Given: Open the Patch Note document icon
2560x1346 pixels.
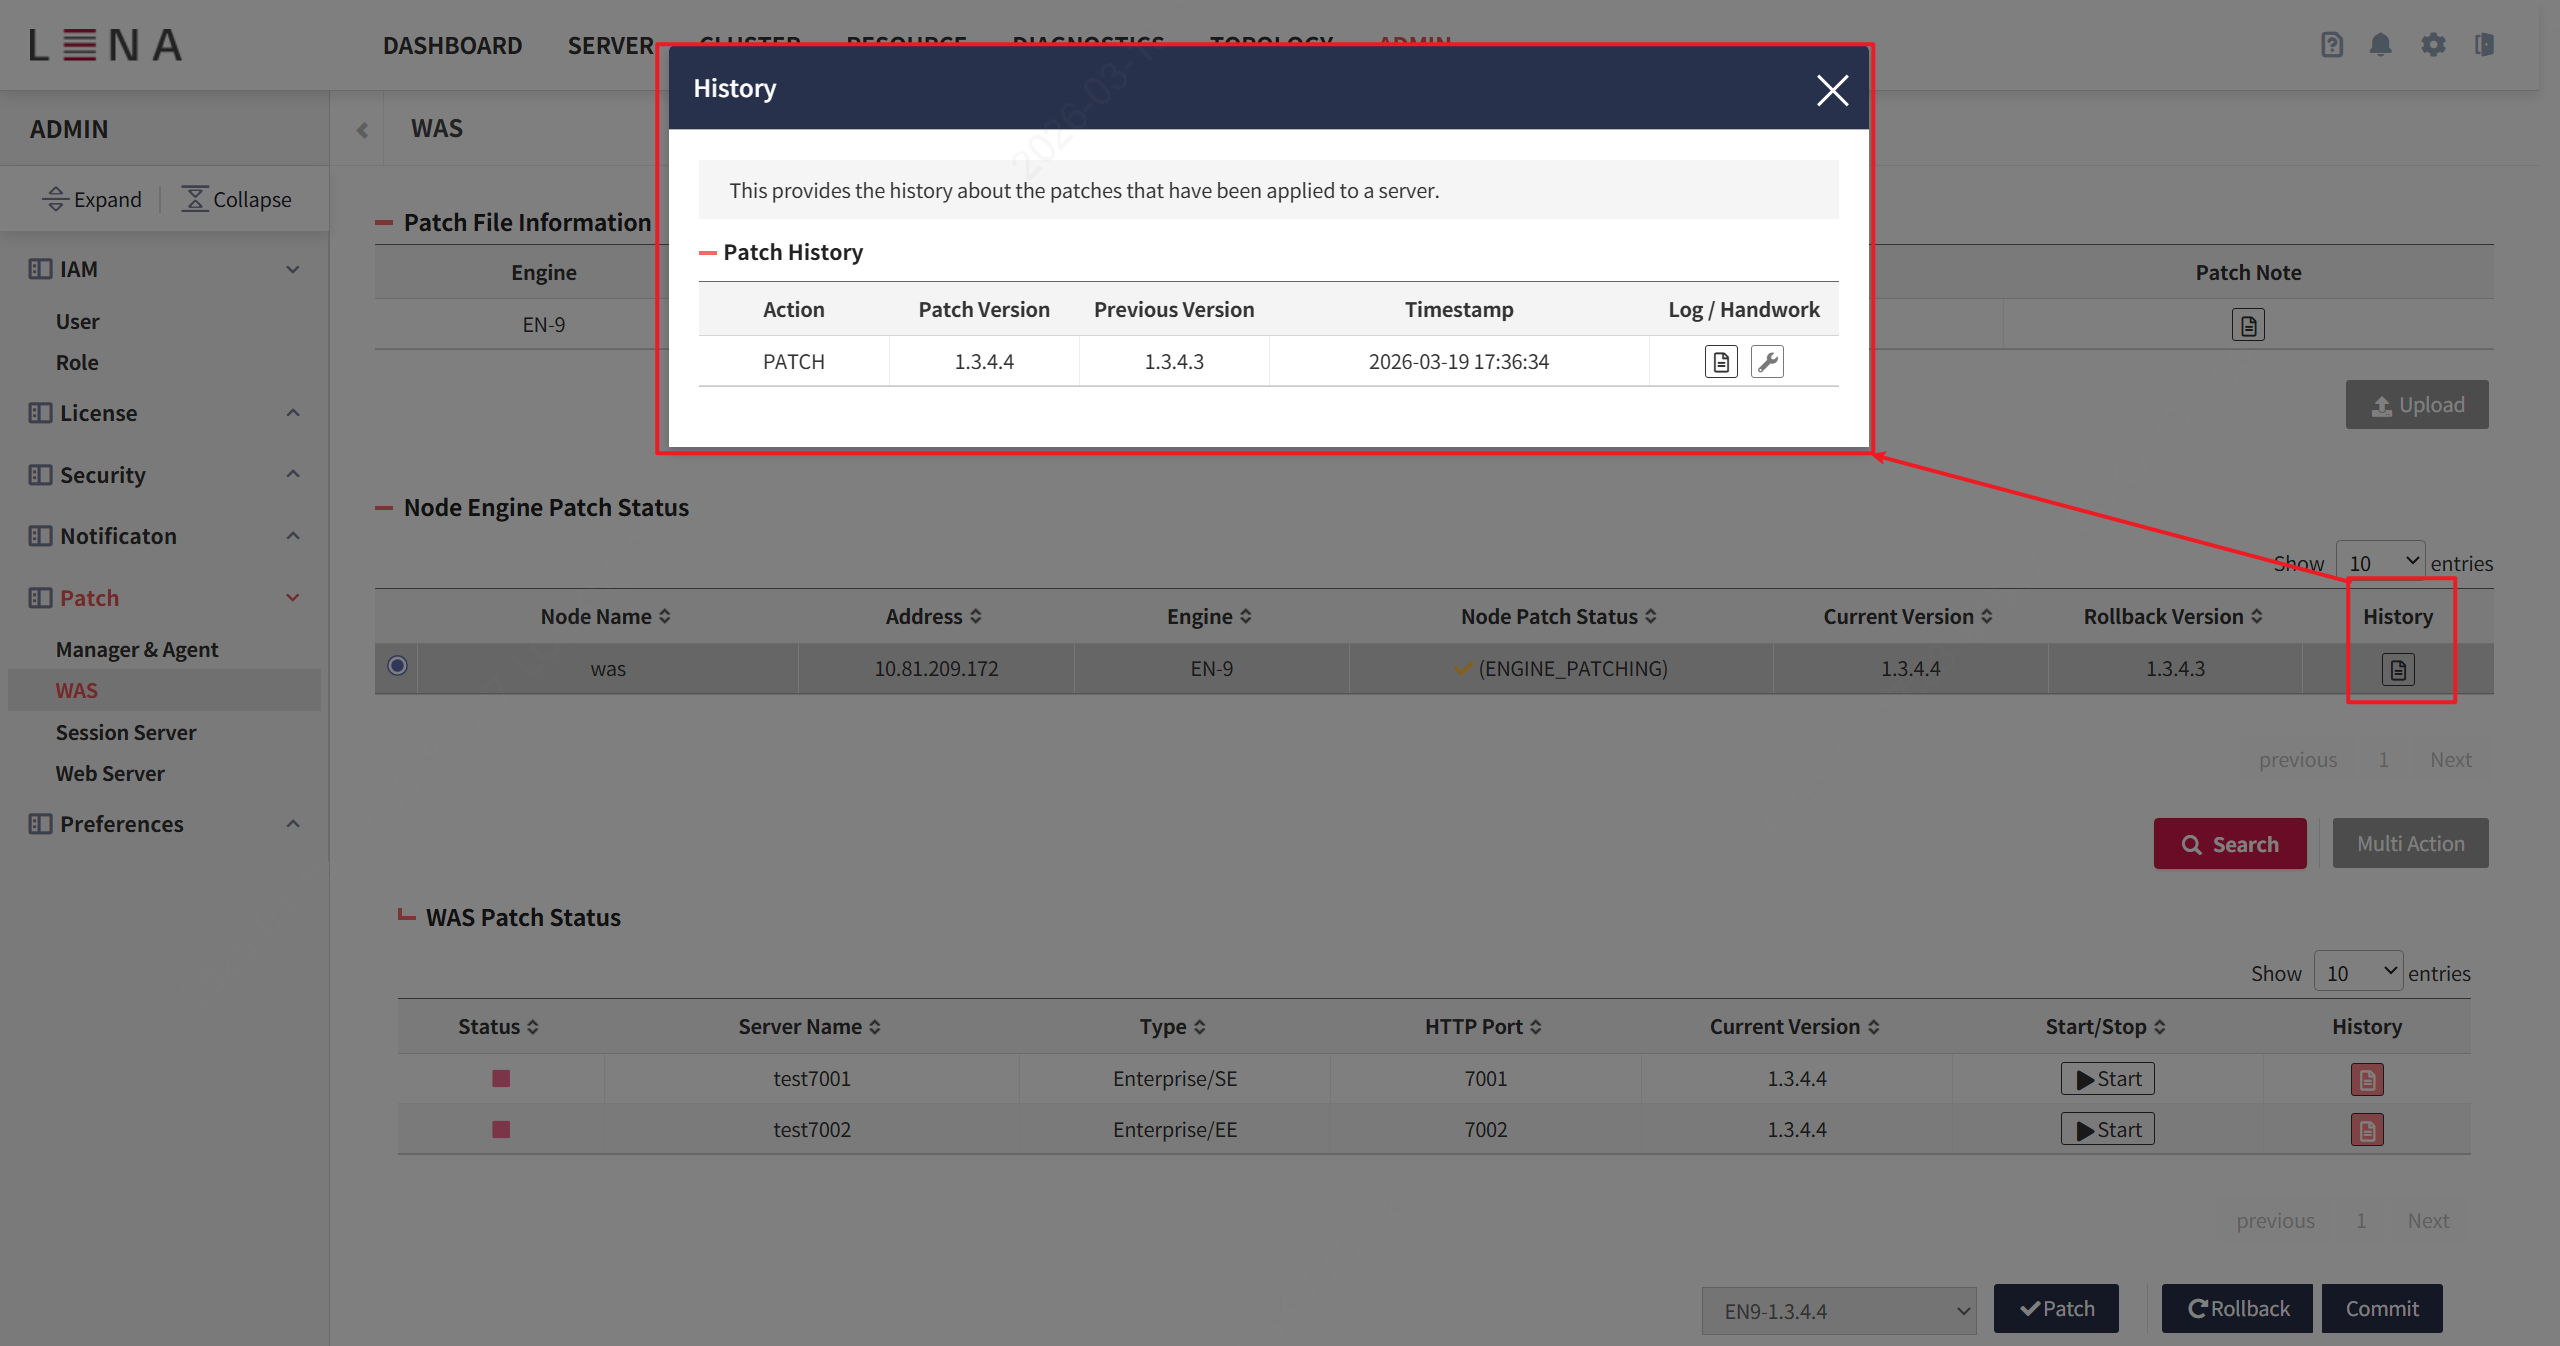Looking at the screenshot, I should [2247, 325].
